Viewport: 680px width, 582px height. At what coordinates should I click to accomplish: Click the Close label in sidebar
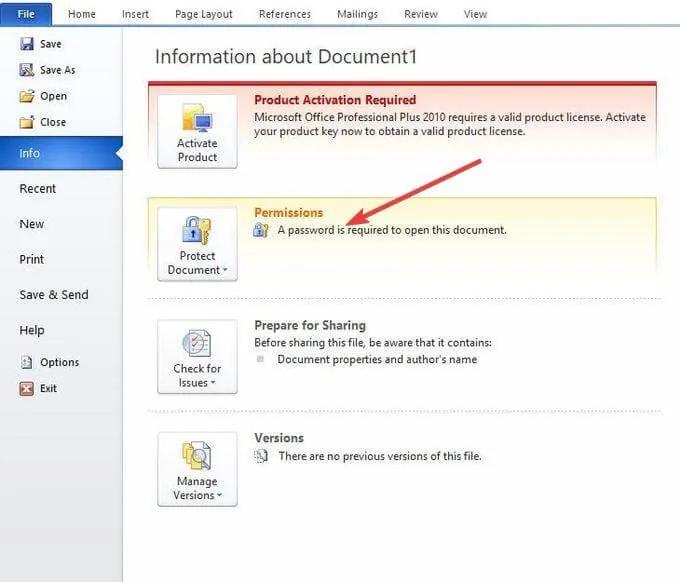coord(53,122)
